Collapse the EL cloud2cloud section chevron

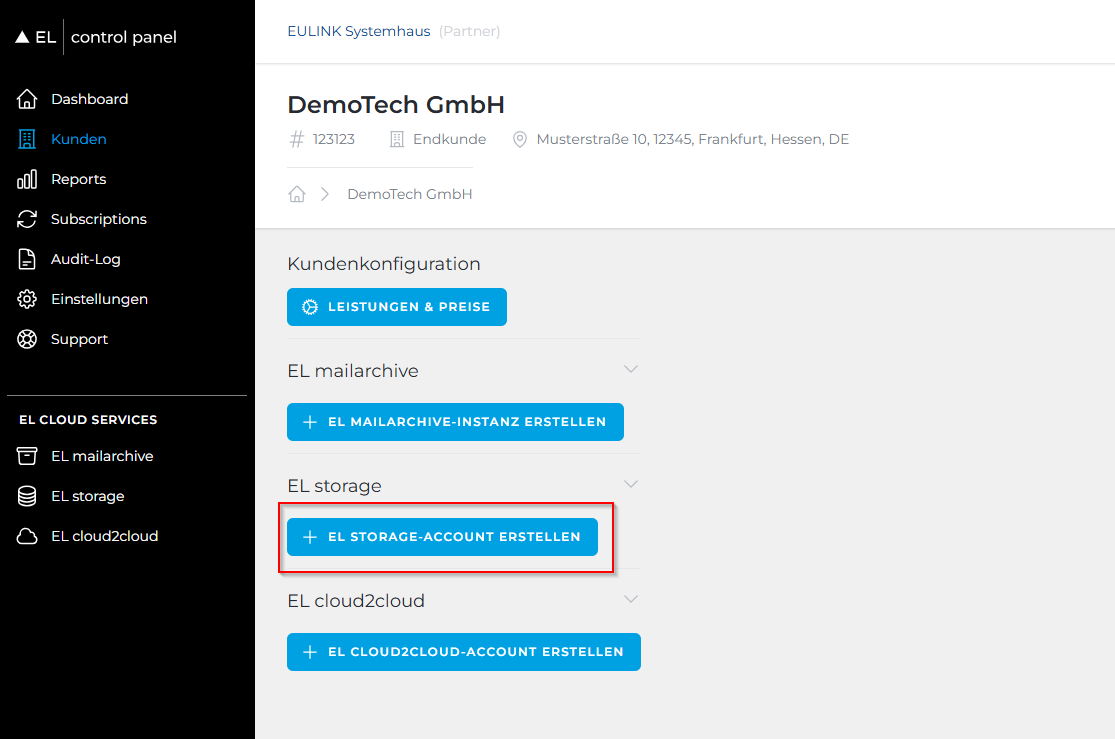pyautogui.click(x=630, y=599)
